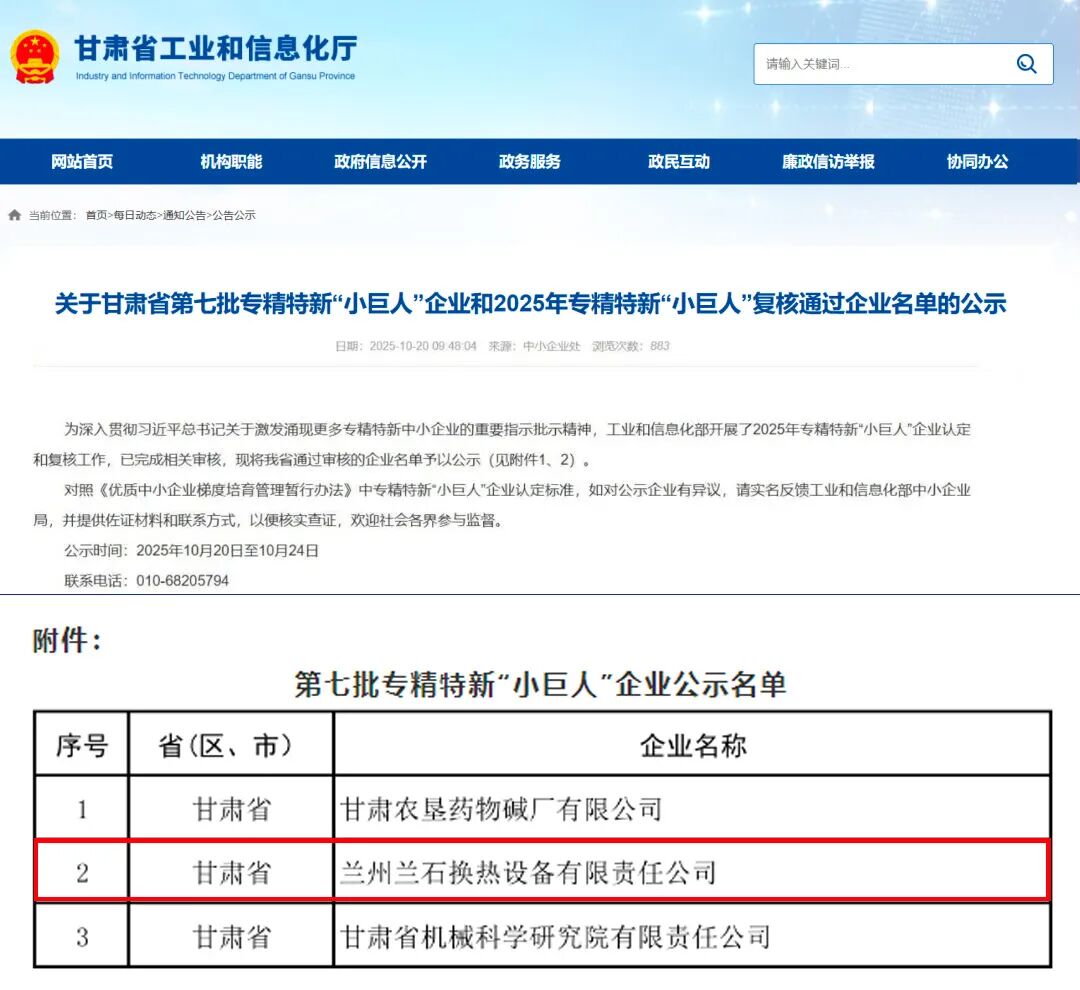The height and width of the screenshot is (990, 1080).
Task: Open the 协同办公 menu item
Action: (977, 162)
